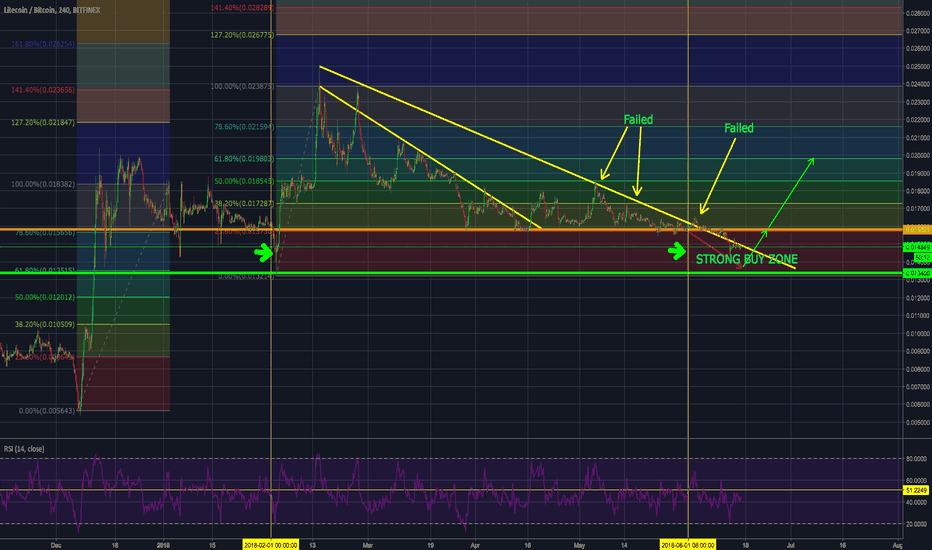This screenshot has width=932, height=550.
Task: Click the 0.014849 green price tag
Action: [917, 247]
